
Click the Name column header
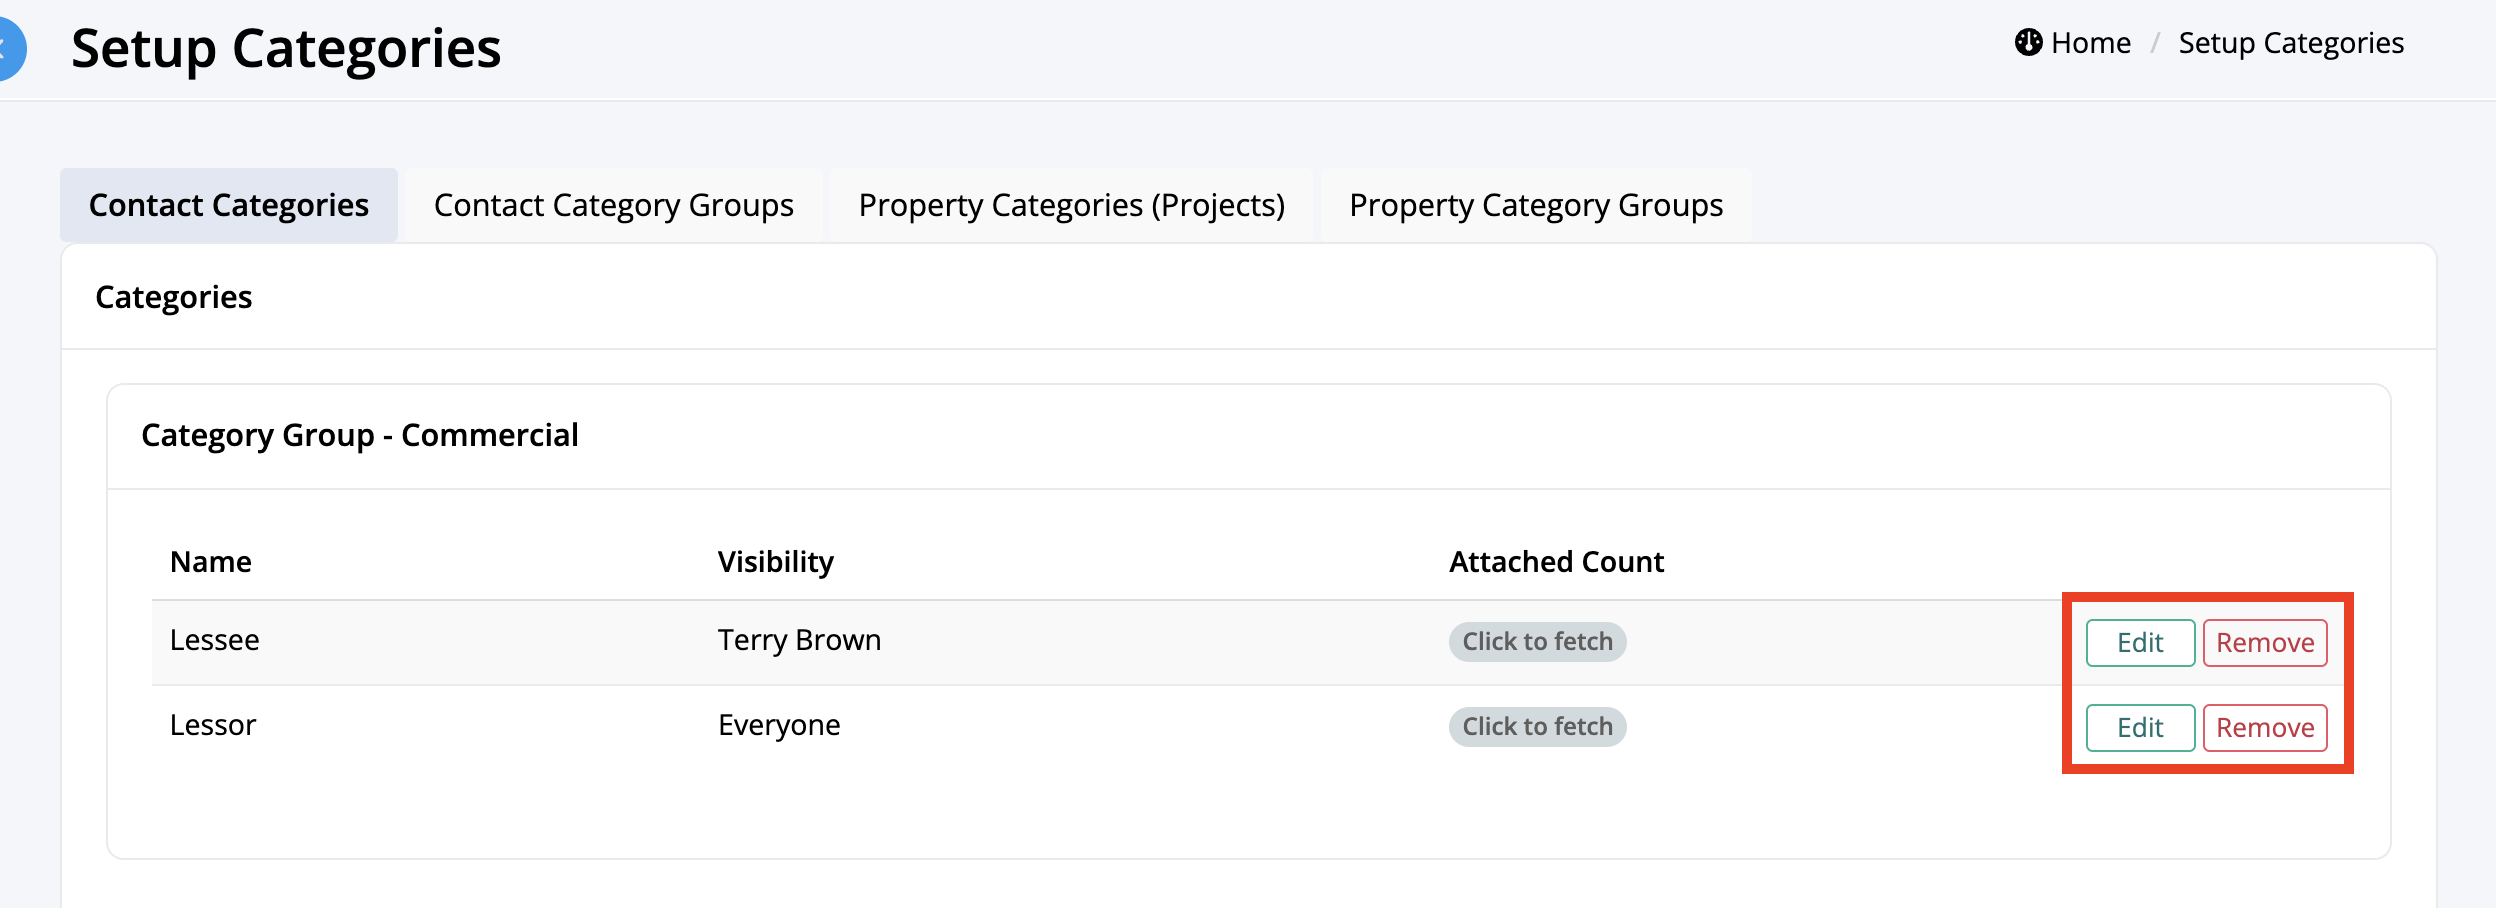tap(211, 562)
